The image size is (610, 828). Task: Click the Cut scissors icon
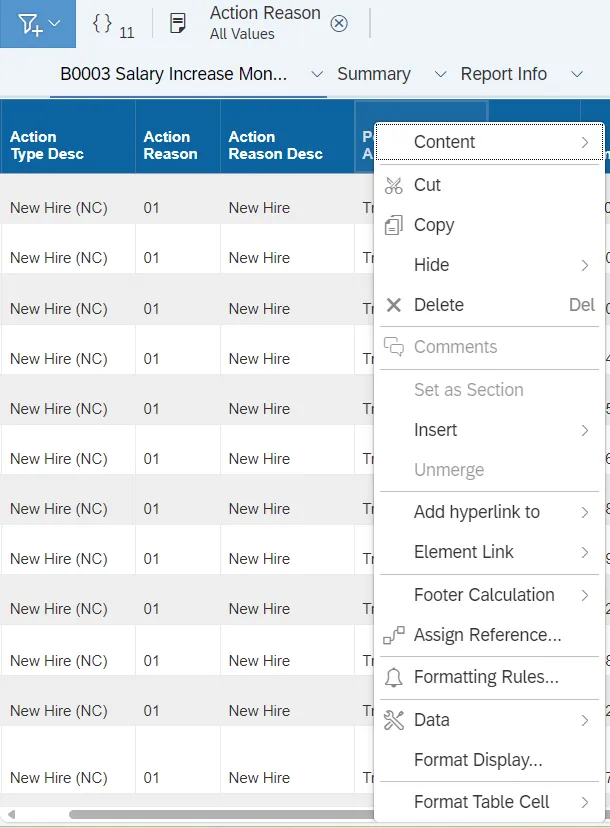[x=394, y=185]
